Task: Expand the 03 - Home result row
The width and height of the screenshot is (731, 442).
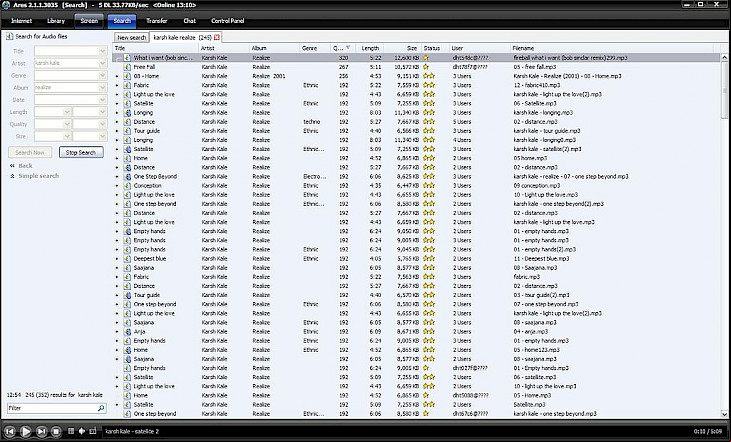Action: point(117,76)
